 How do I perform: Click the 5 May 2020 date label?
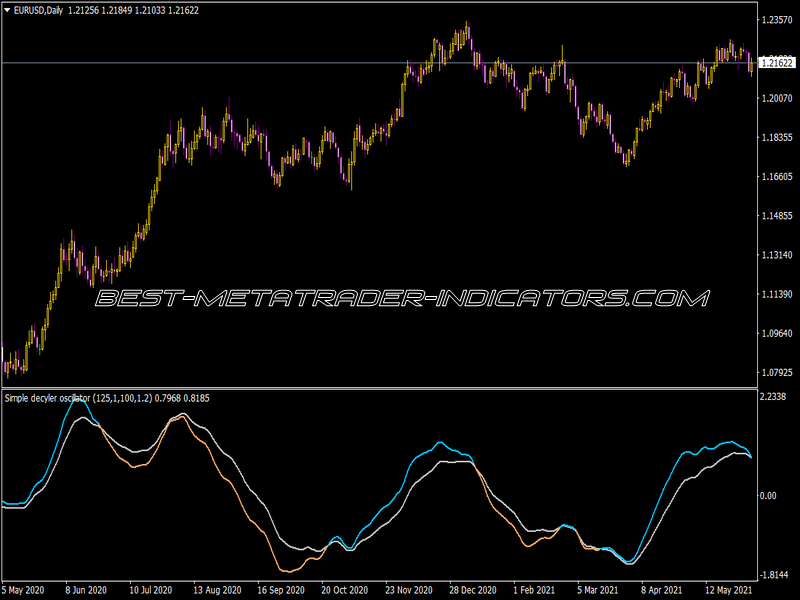23,590
